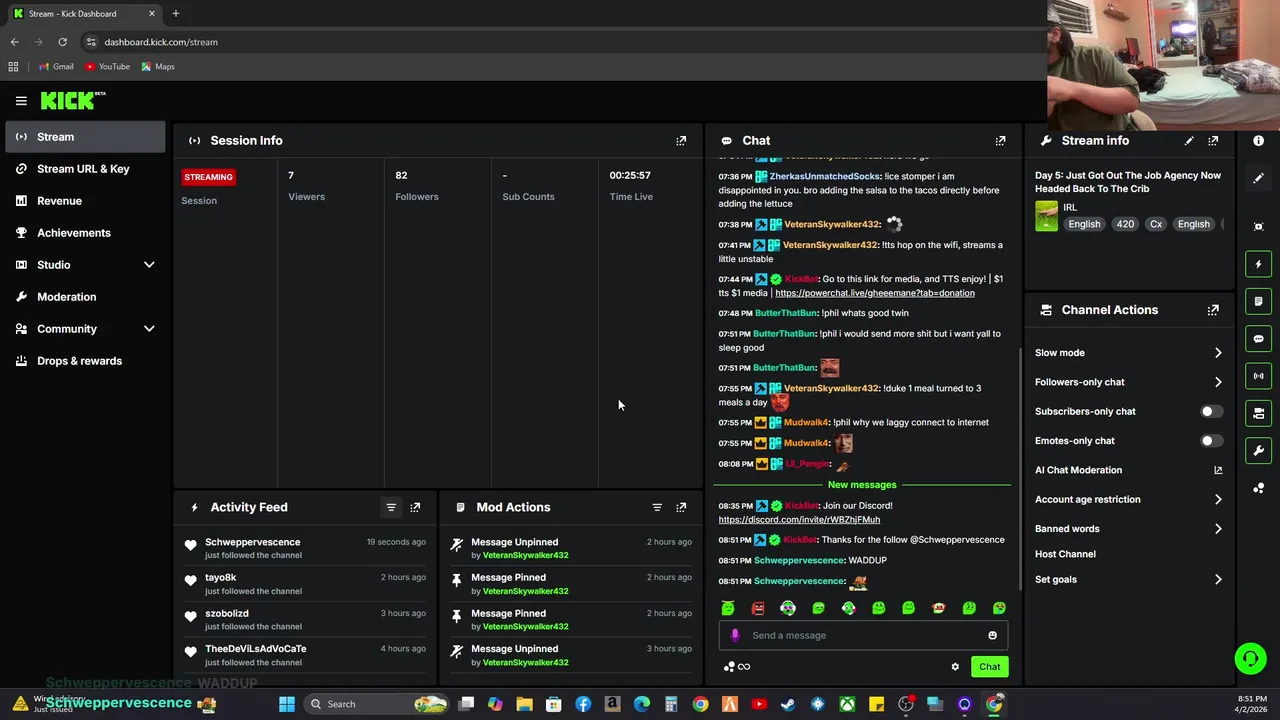Open the Moderation page

(85, 297)
